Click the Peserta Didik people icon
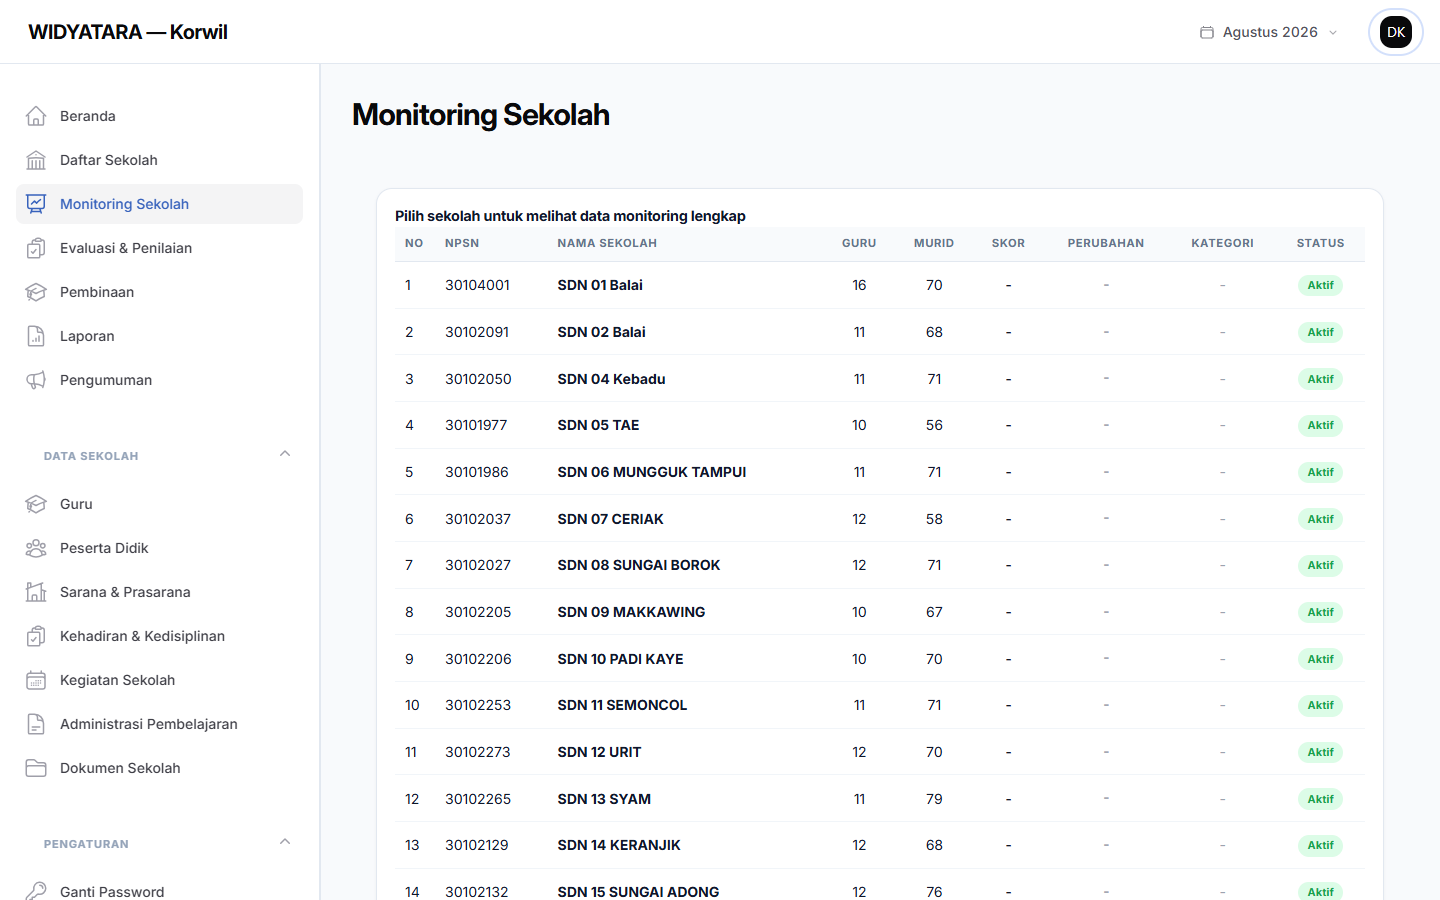Viewport: 1440px width, 900px height. 36,548
